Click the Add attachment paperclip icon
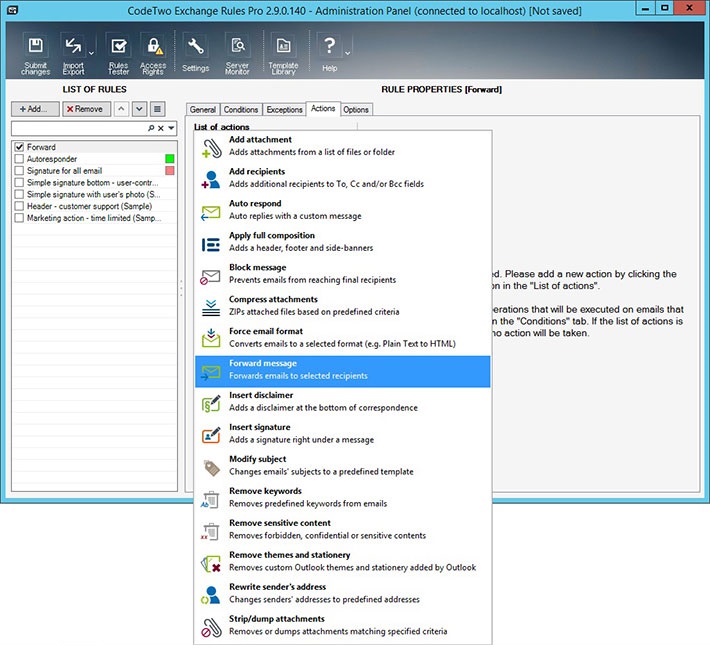The width and height of the screenshot is (710, 648). [211, 148]
